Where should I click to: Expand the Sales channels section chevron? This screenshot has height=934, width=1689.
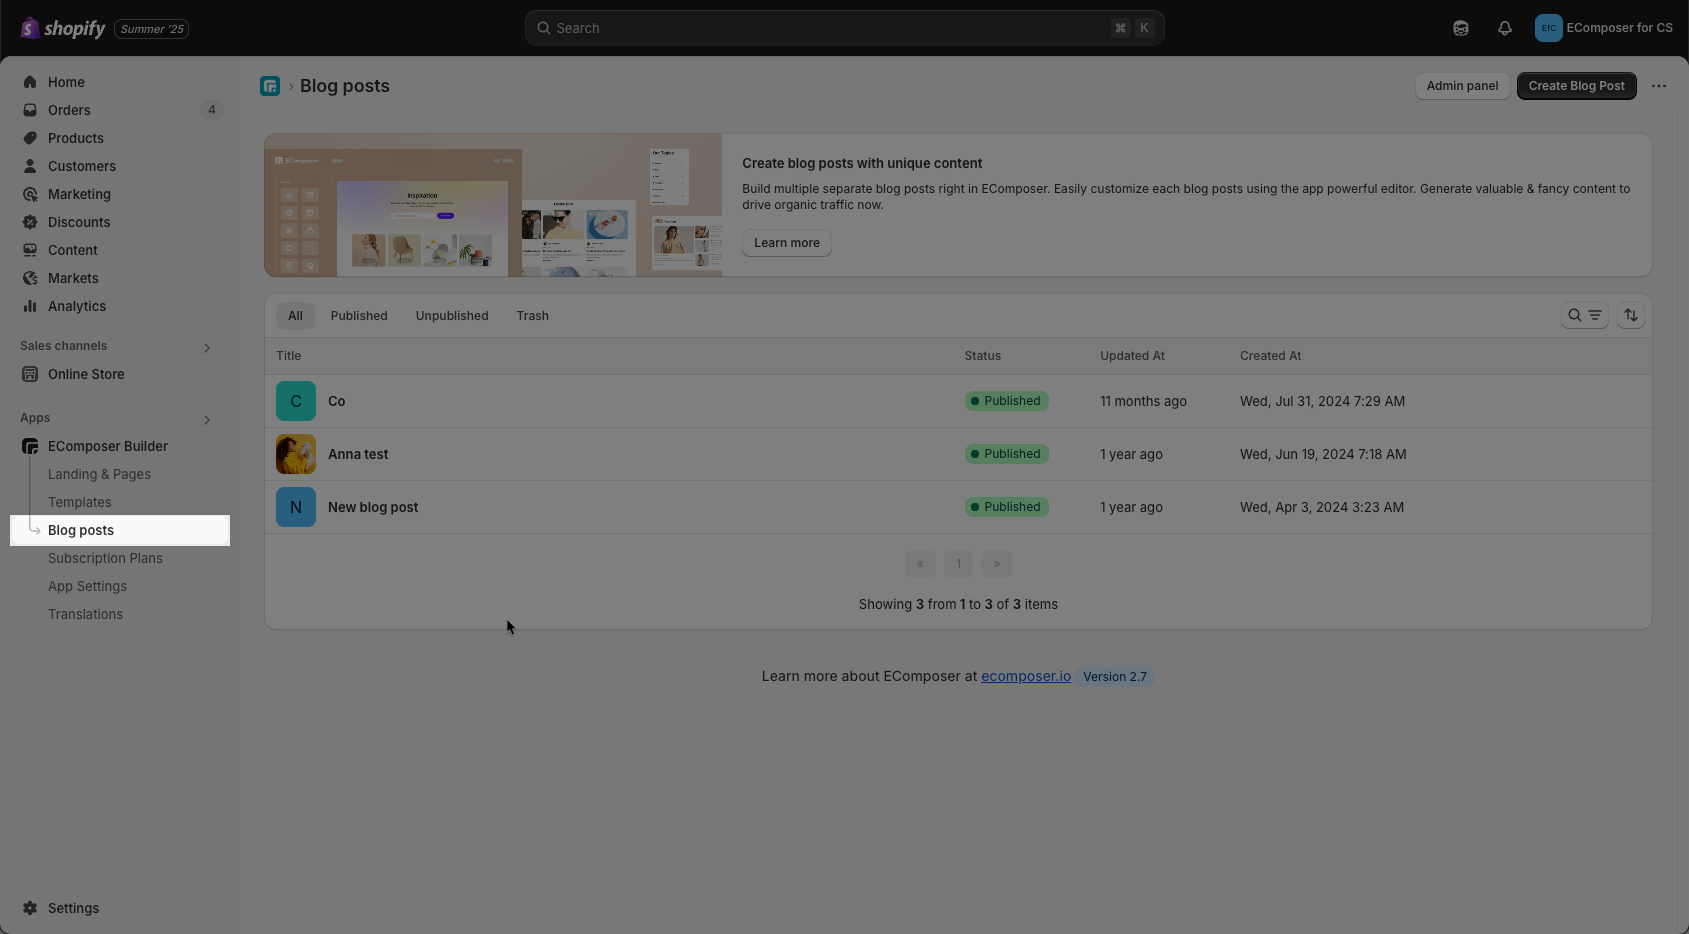[207, 347]
